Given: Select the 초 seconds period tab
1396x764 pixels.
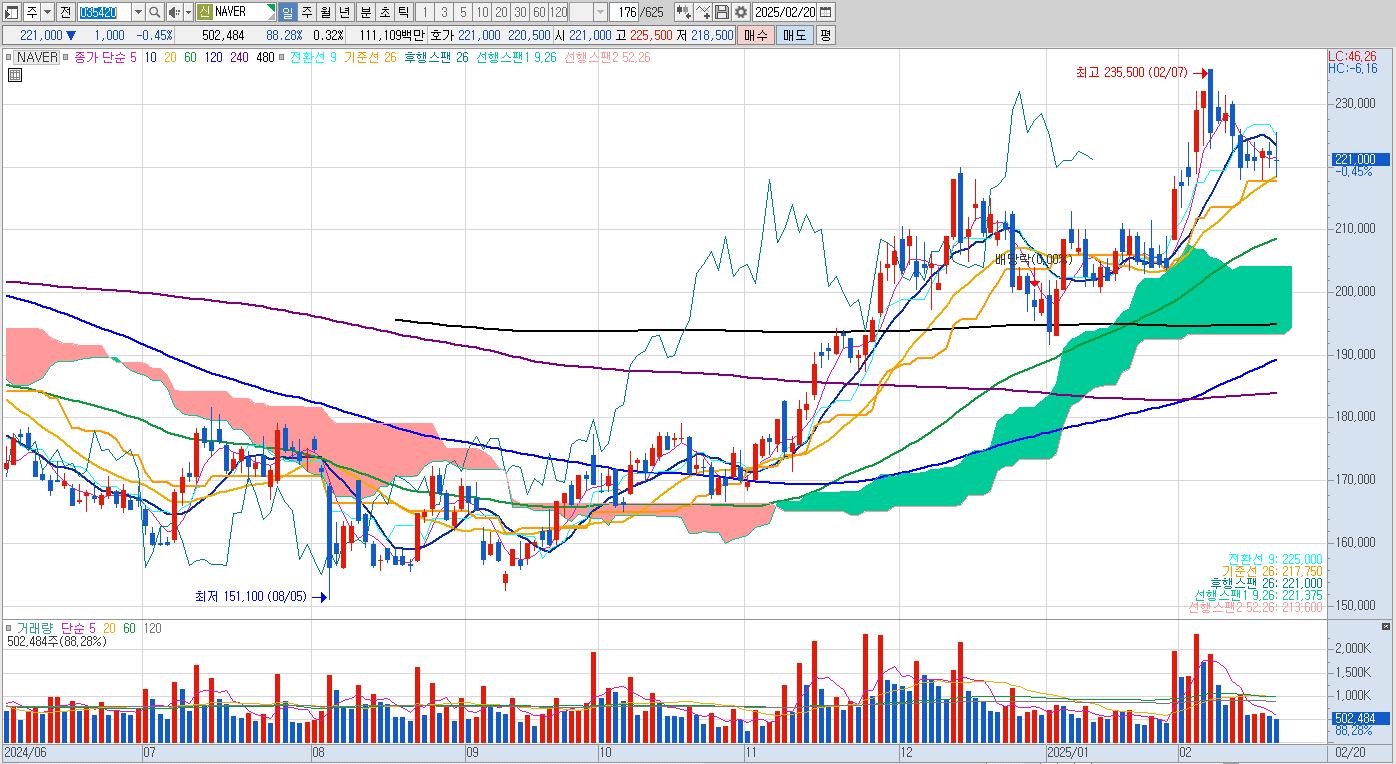Looking at the screenshot, I should [384, 12].
